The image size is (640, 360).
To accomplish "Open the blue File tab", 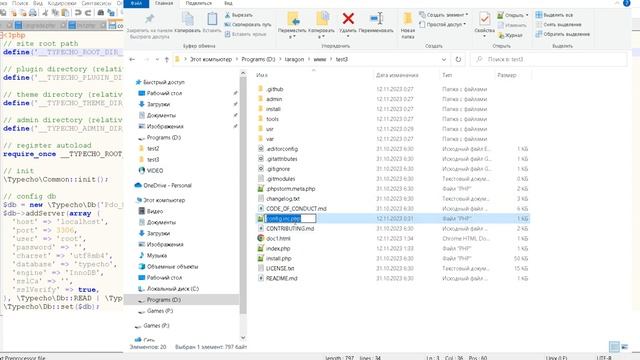I will 136,3.
